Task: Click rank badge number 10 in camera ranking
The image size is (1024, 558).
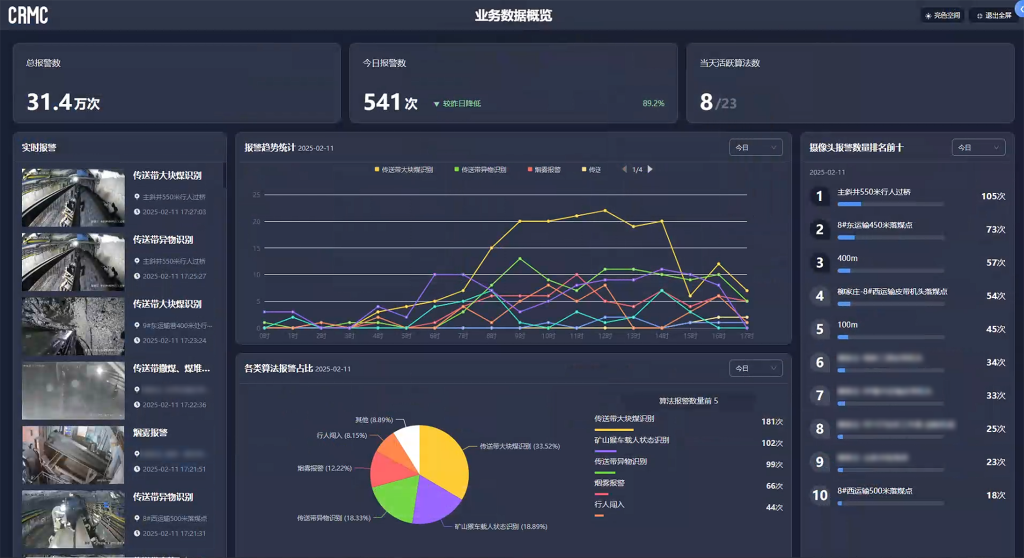Action: 819,495
